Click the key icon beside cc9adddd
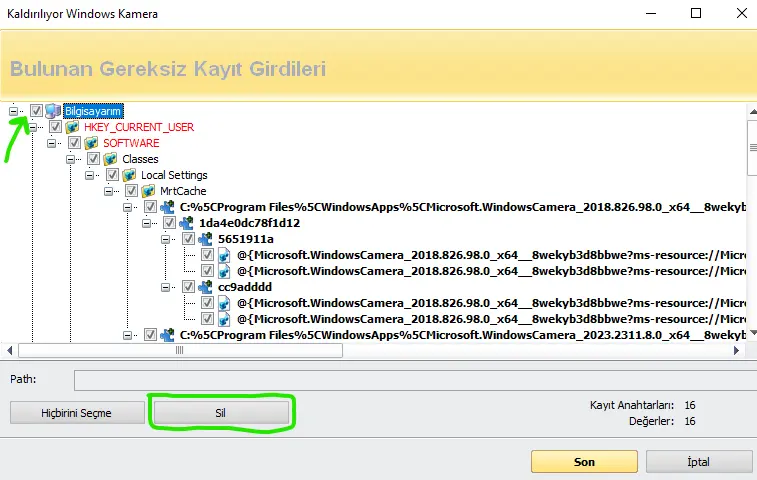757x480 pixels. tap(205, 287)
